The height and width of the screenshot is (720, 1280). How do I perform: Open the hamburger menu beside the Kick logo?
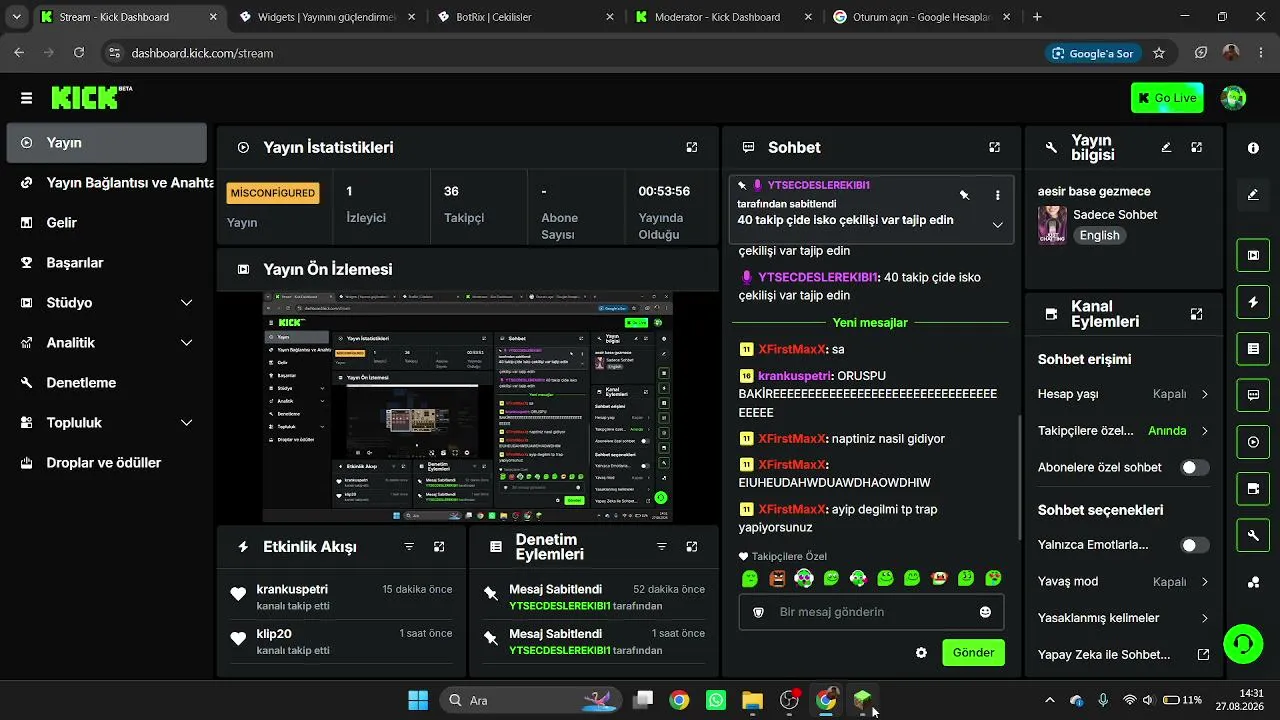tap(26, 98)
